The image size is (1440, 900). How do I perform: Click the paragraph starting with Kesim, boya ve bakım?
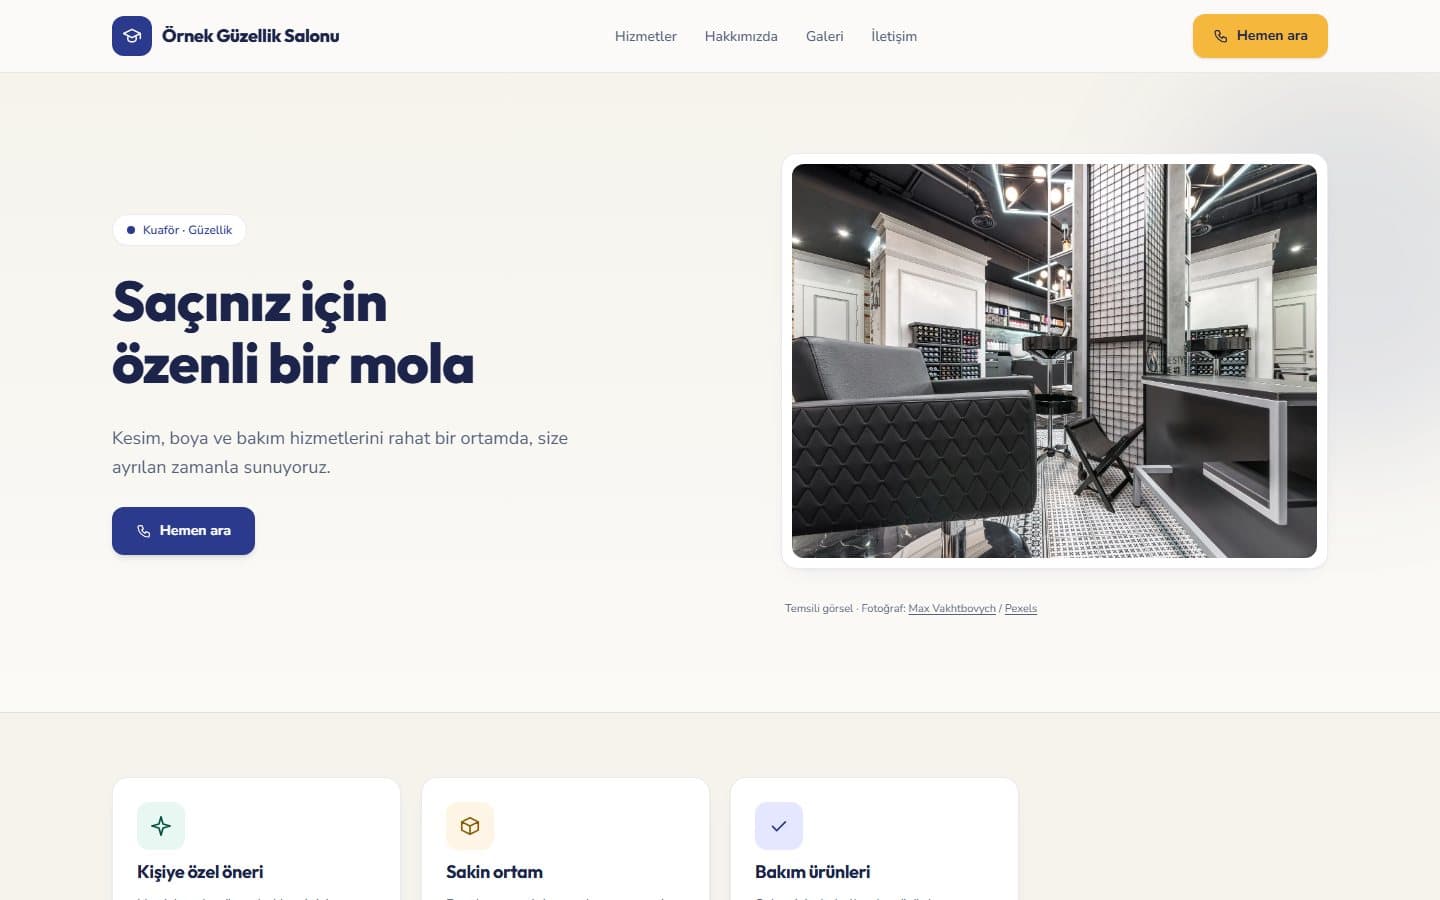(340, 452)
